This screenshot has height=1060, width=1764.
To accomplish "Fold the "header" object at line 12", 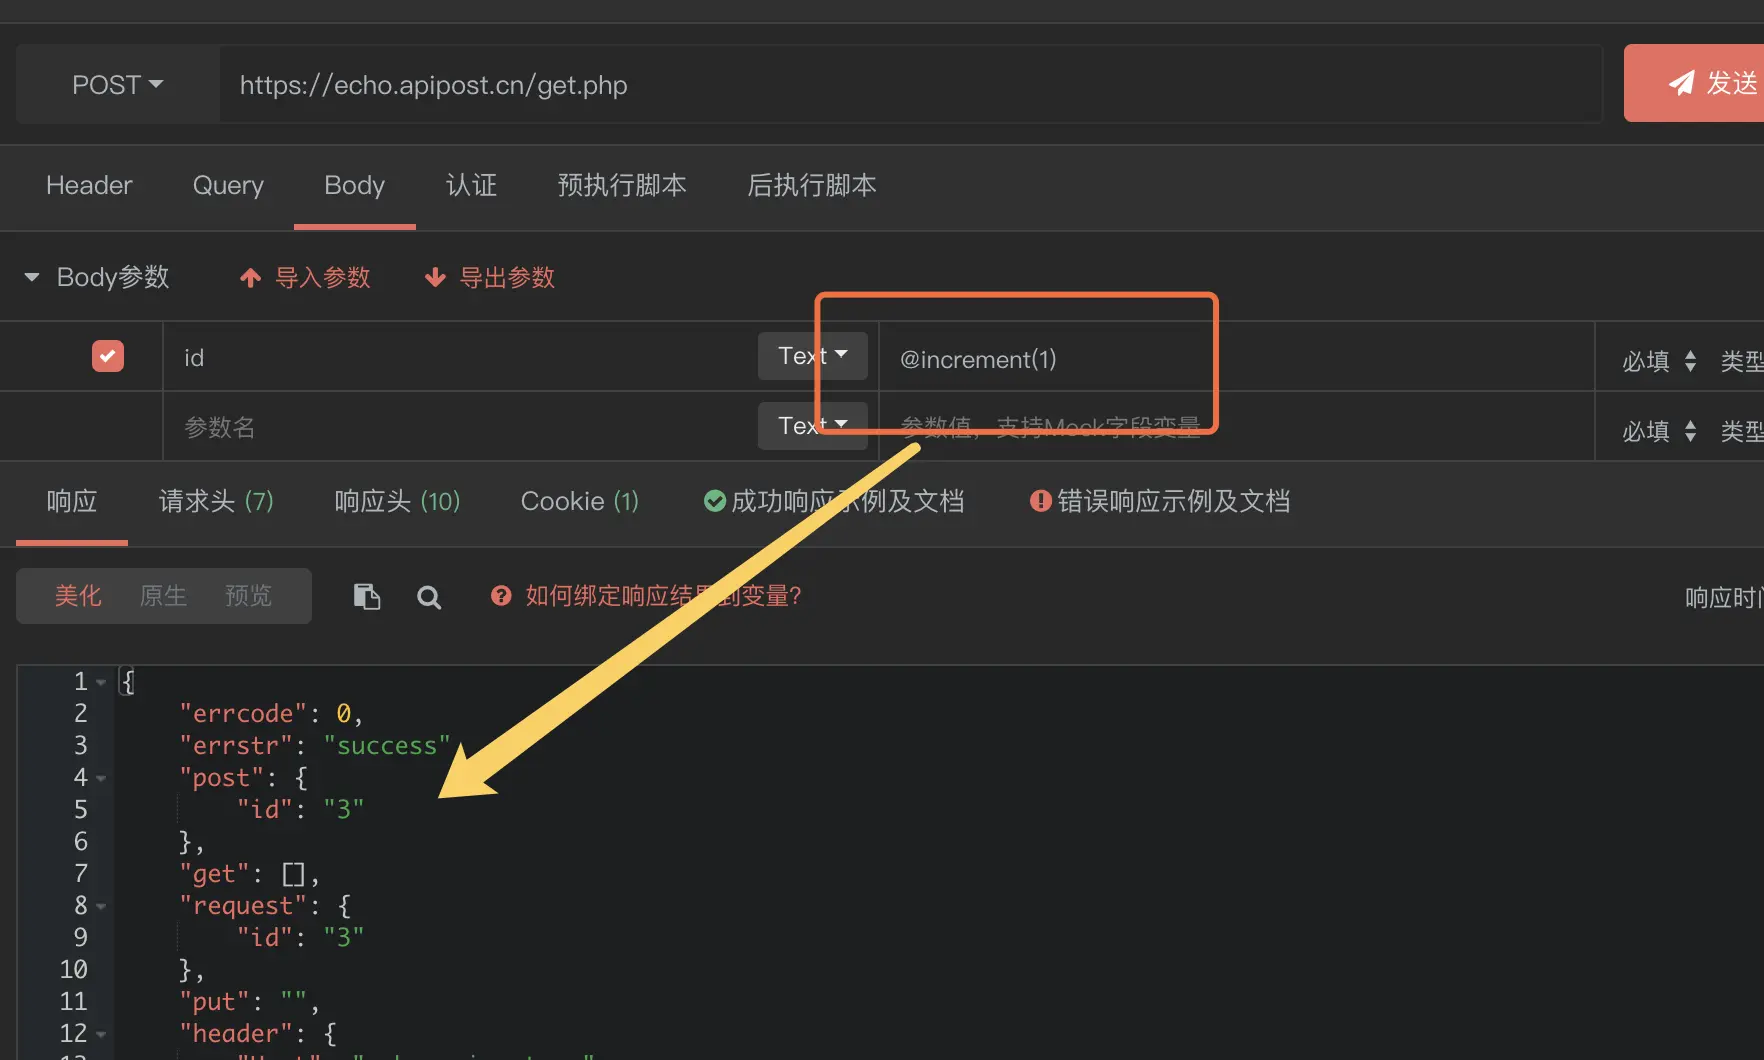I will click(x=101, y=1034).
